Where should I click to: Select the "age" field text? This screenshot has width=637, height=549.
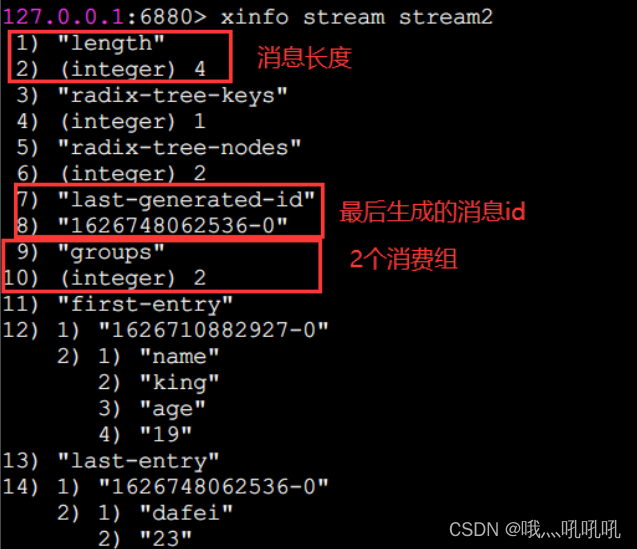click(172, 409)
